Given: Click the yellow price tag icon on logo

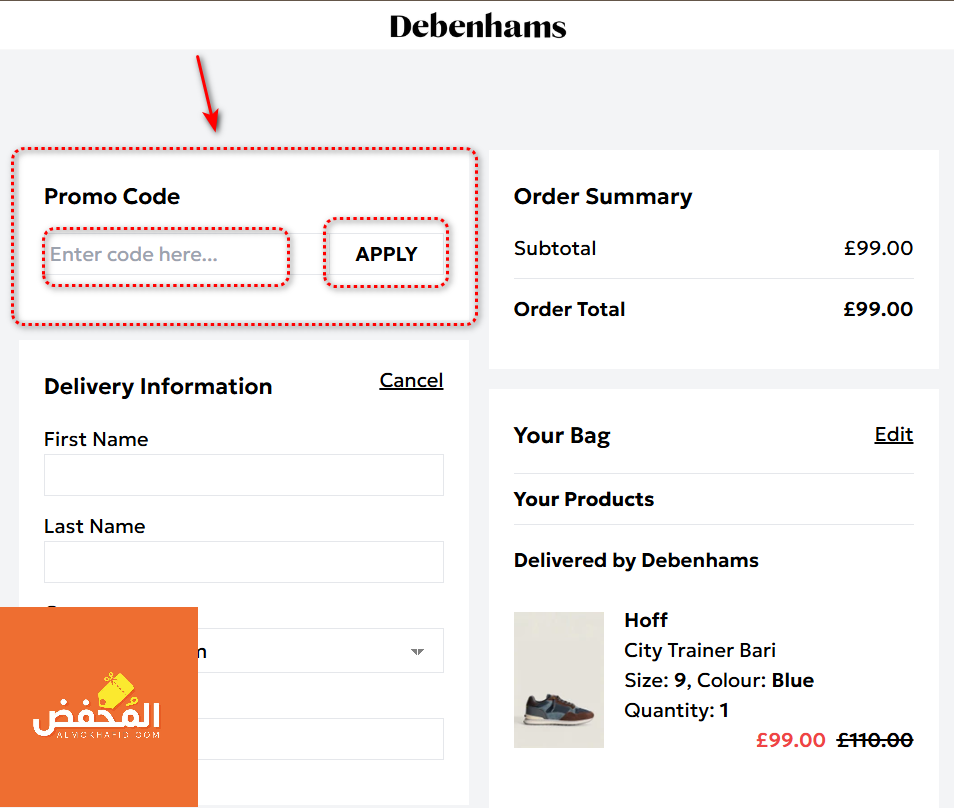Looking at the screenshot, I should pos(116,689).
